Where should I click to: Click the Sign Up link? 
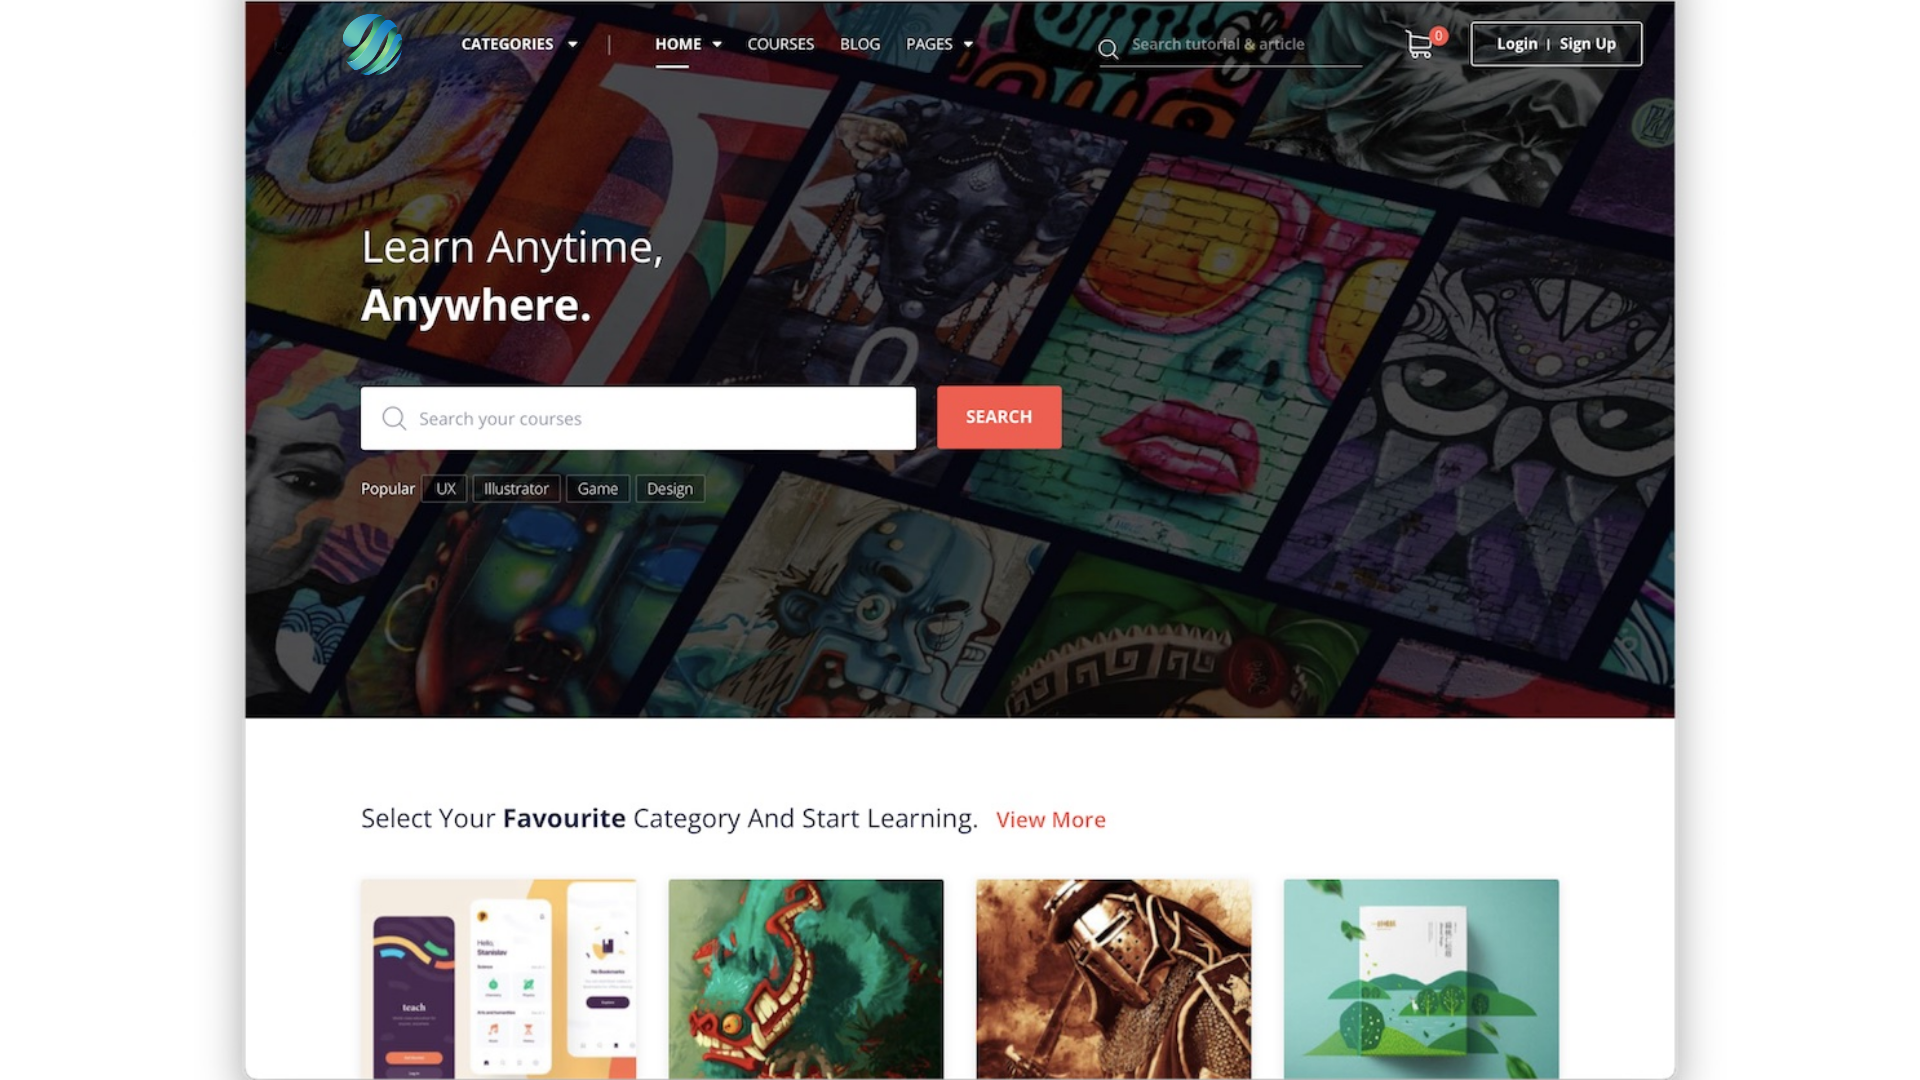coord(1587,44)
